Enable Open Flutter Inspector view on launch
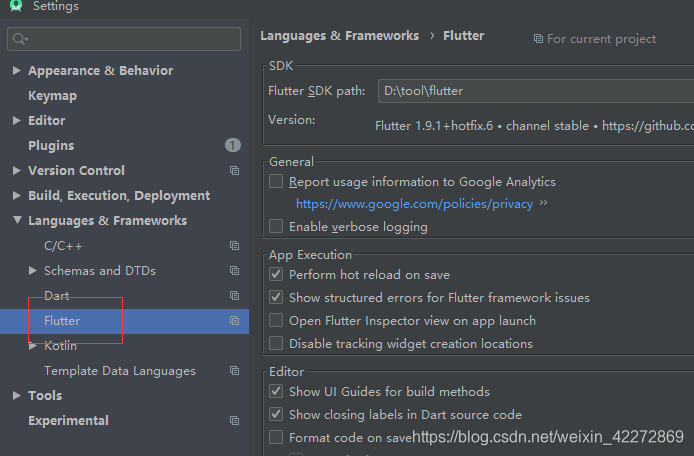This screenshot has height=456, width=694. click(276, 320)
